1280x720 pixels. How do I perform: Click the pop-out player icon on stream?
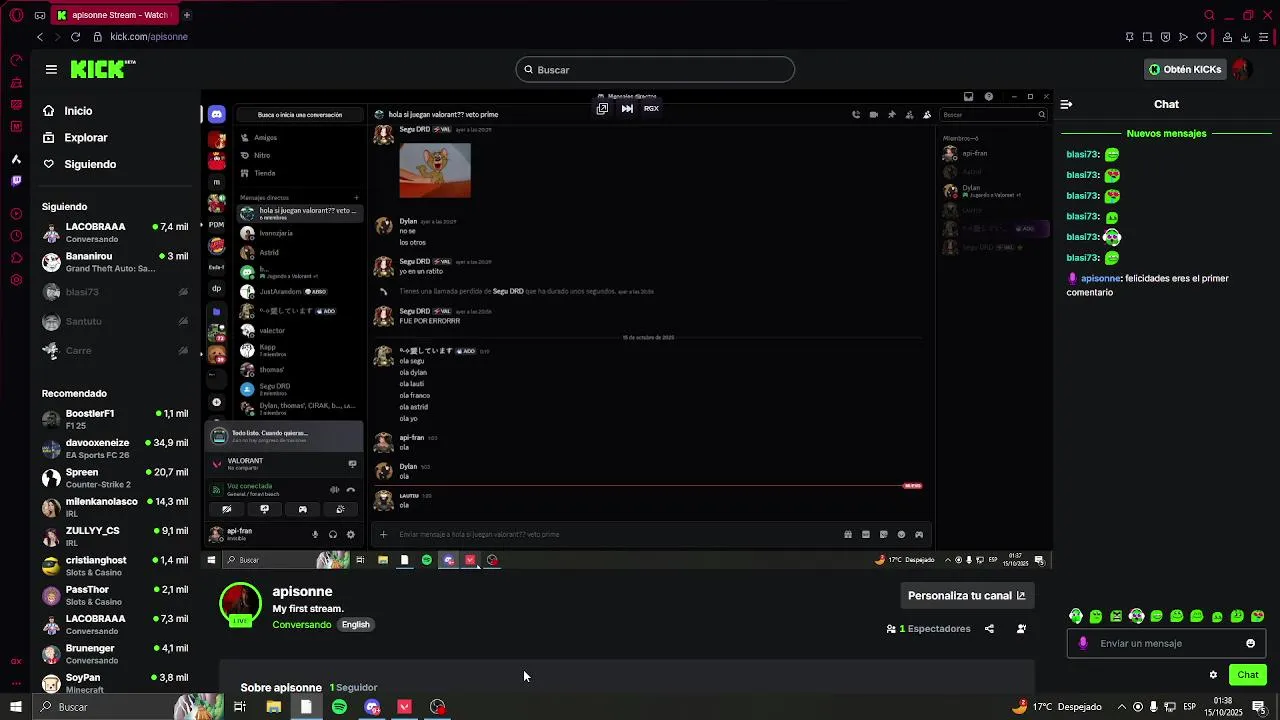click(x=602, y=108)
